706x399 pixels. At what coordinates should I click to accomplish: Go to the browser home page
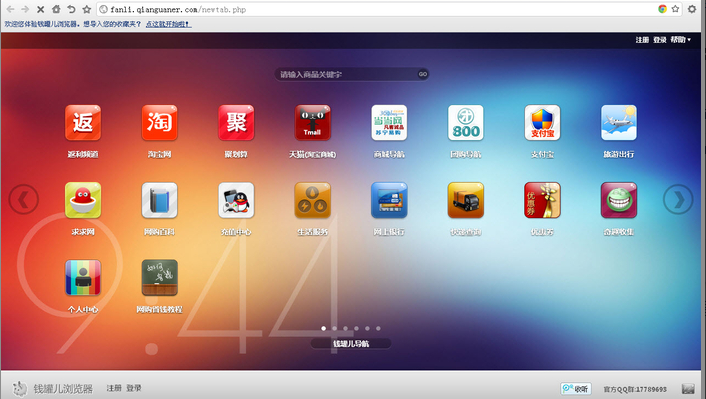(x=56, y=9)
